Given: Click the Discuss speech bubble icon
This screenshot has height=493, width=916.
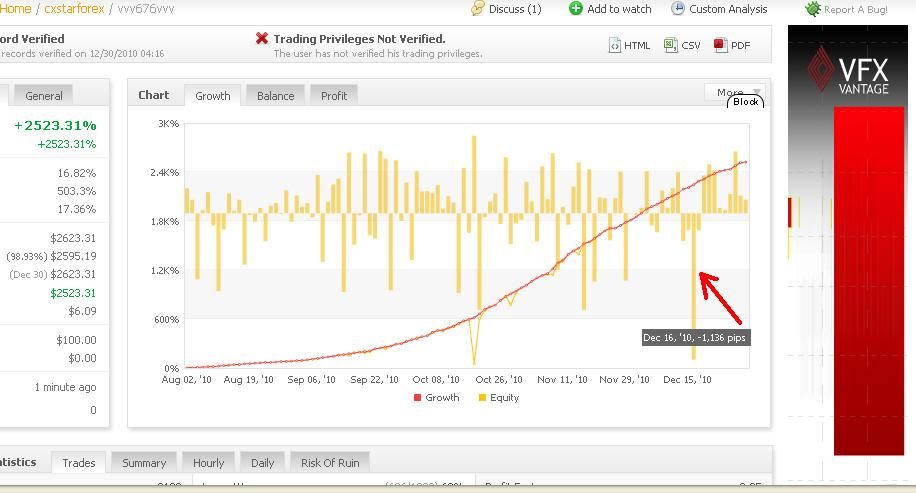Looking at the screenshot, I should click(478, 9).
